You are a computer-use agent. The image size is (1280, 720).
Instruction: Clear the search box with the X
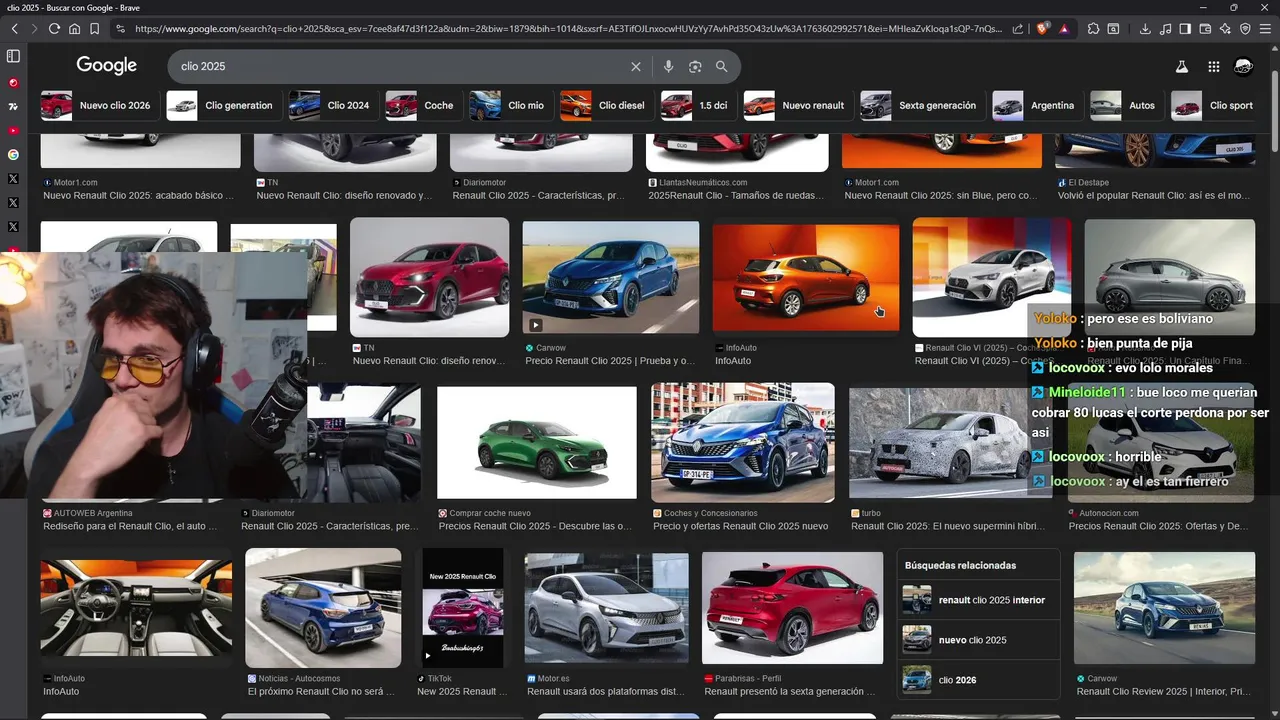[635, 67]
